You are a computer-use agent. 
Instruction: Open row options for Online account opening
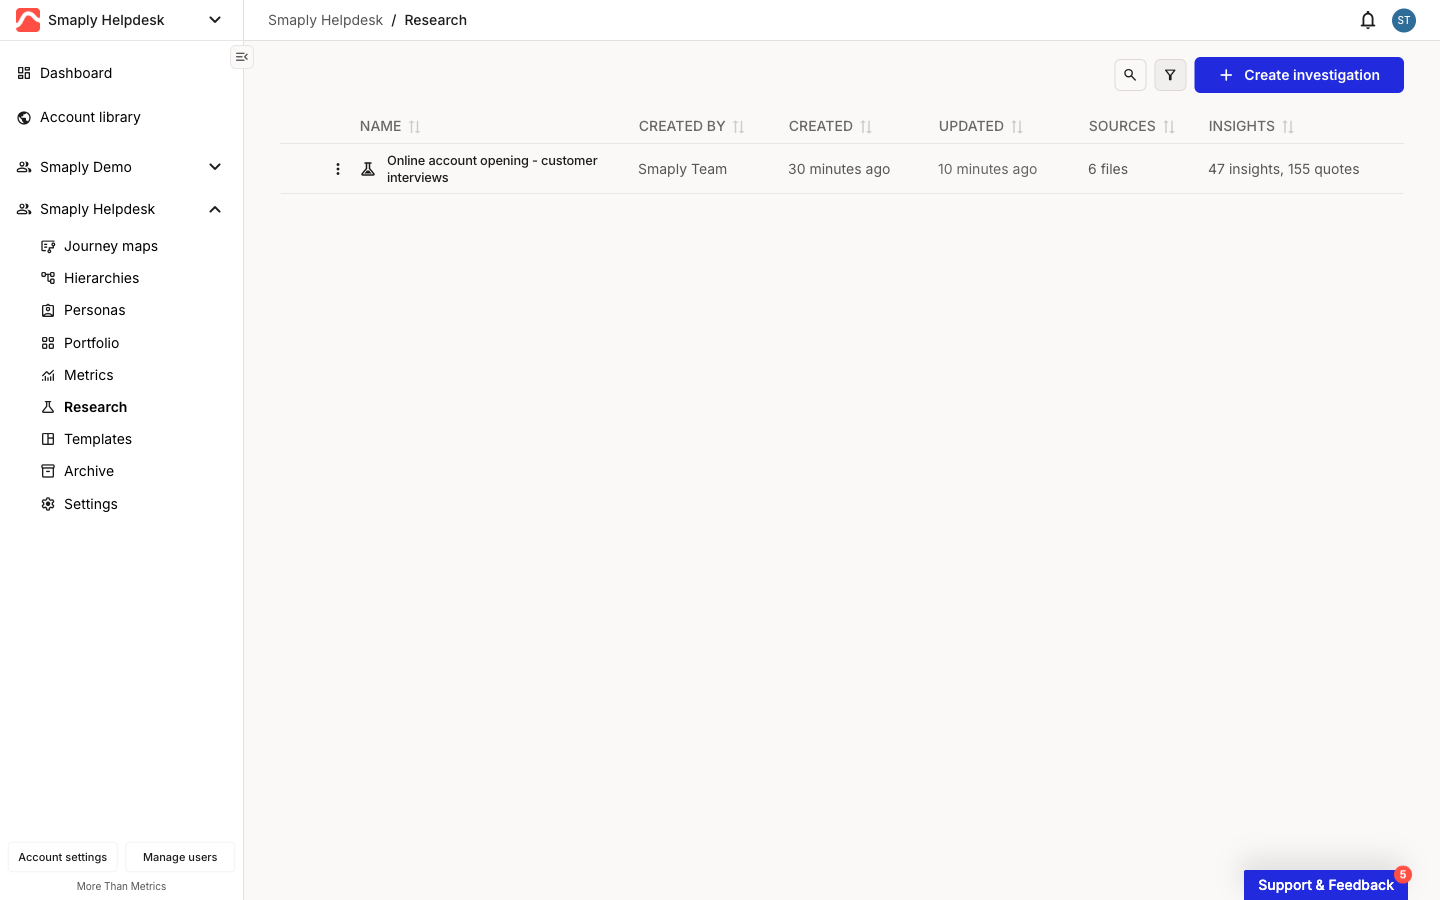(x=338, y=169)
